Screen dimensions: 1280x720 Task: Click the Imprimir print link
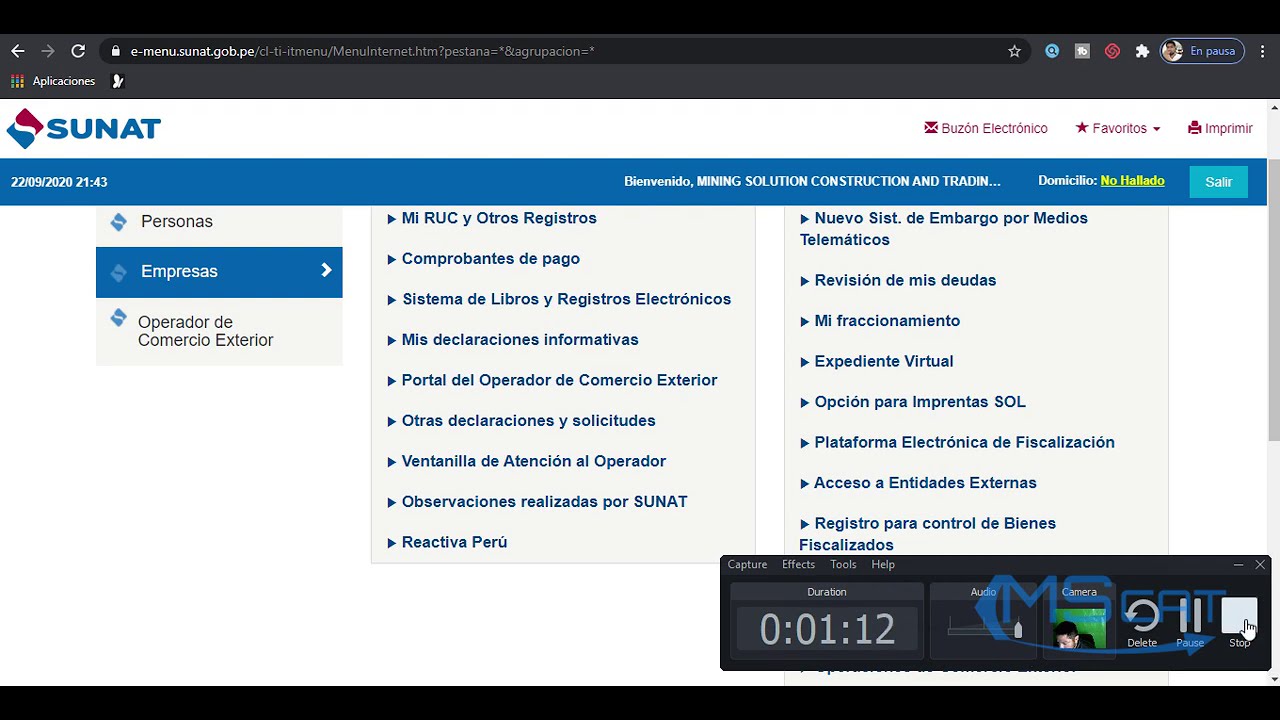(x=1220, y=128)
